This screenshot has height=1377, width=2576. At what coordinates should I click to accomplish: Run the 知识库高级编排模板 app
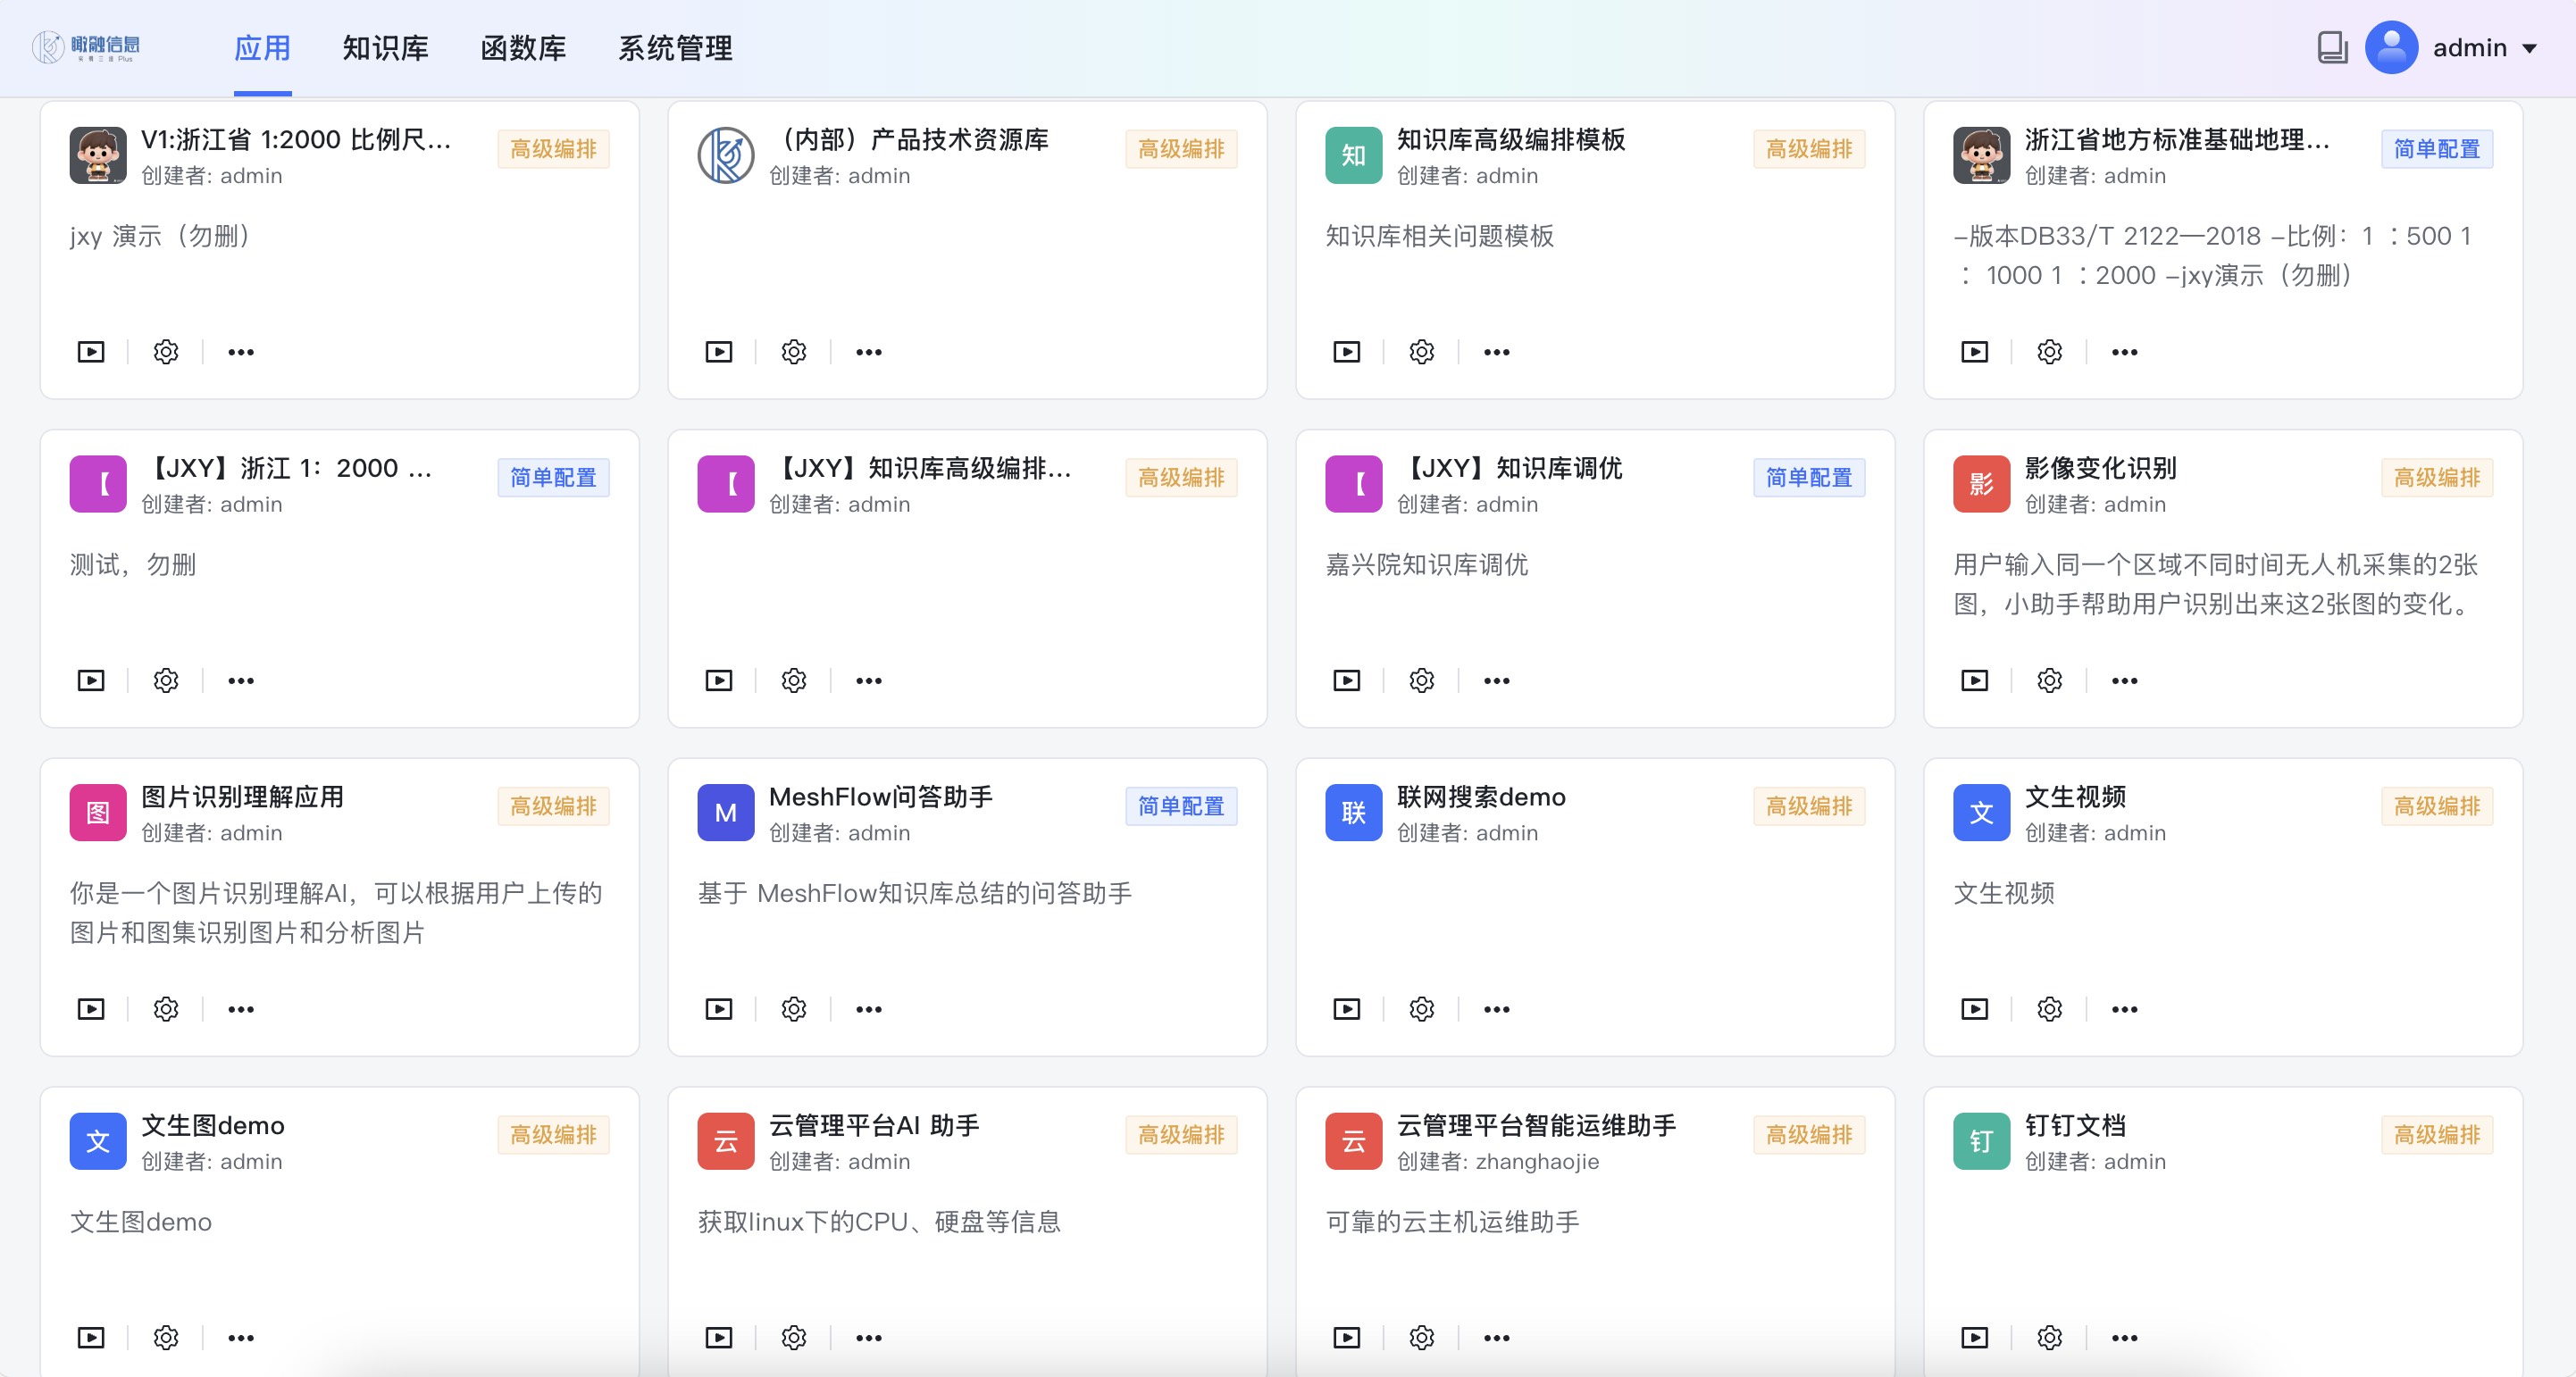pyautogui.click(x=1347, y=351)
